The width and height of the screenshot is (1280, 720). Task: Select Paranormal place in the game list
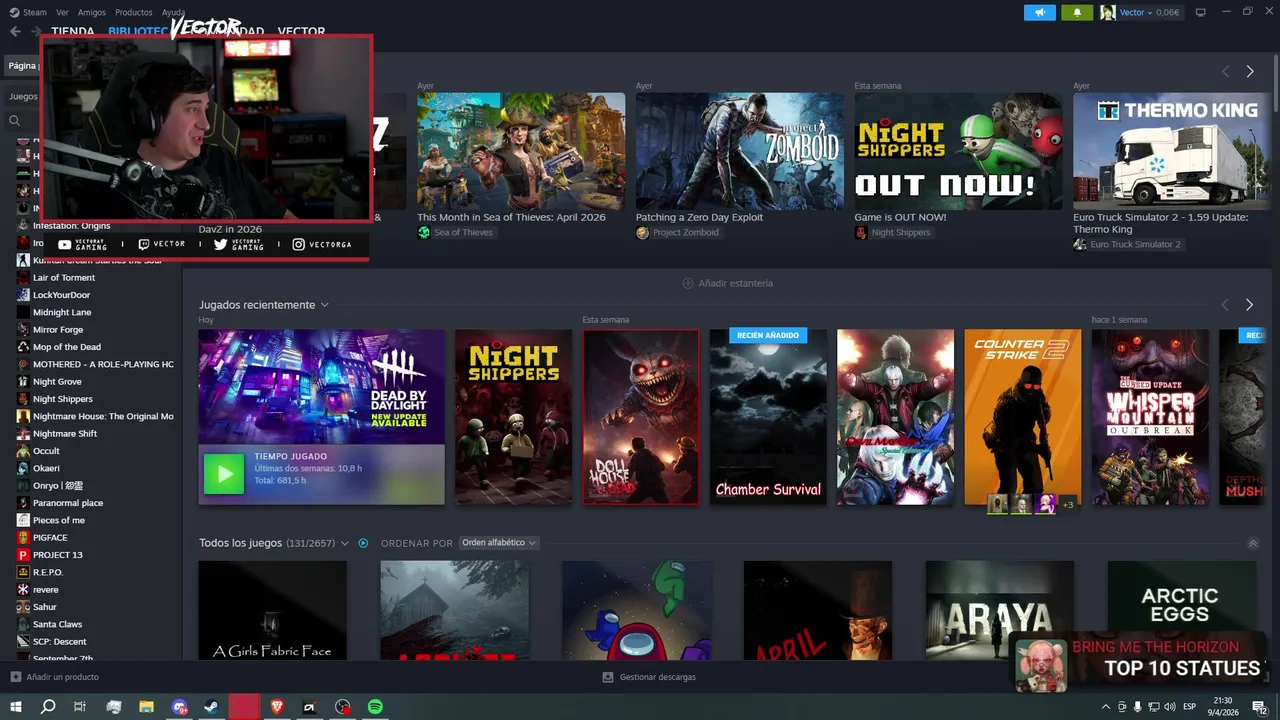(68, 503)
